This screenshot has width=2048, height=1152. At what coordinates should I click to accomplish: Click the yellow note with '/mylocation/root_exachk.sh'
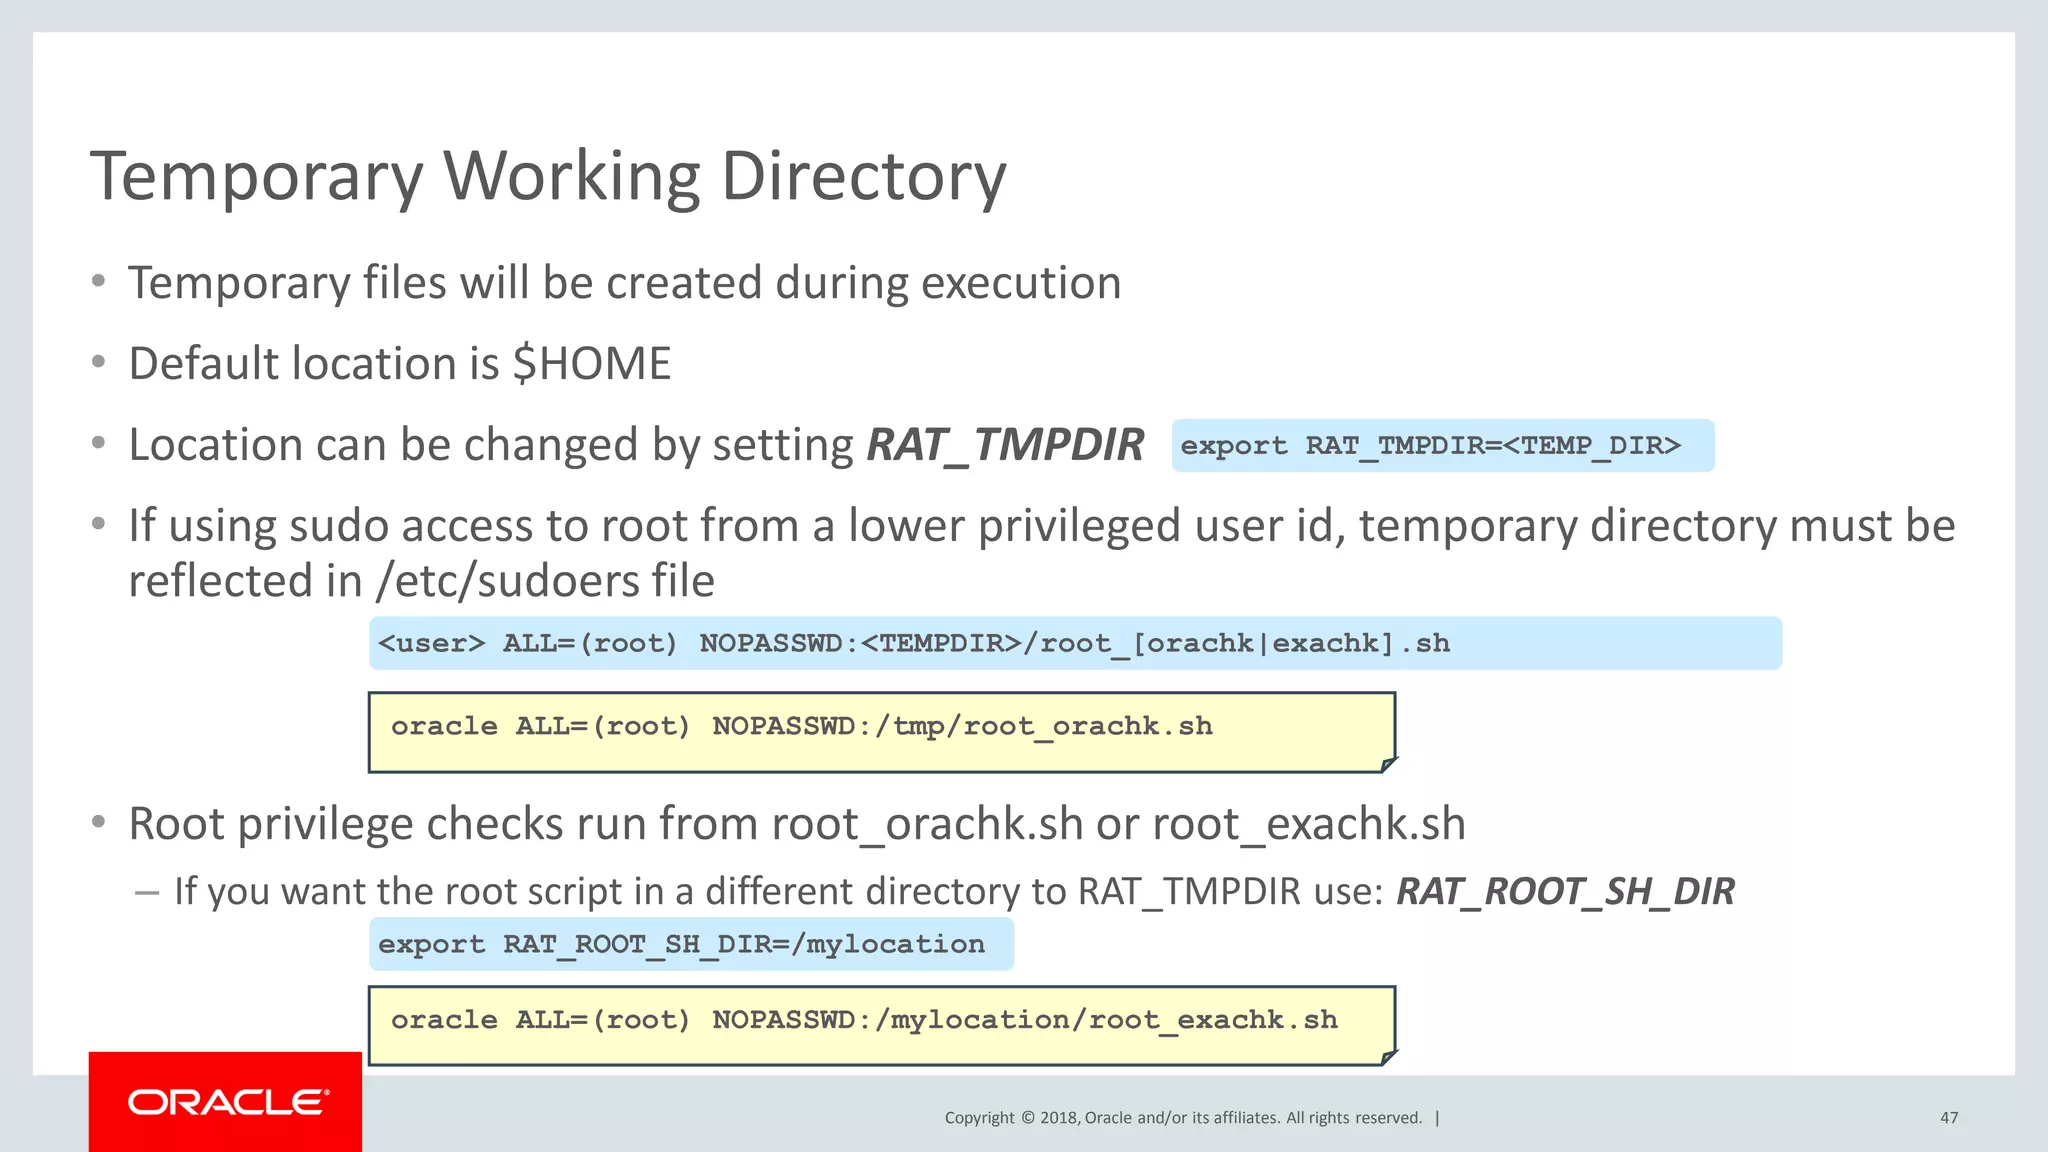[882, 1026]
